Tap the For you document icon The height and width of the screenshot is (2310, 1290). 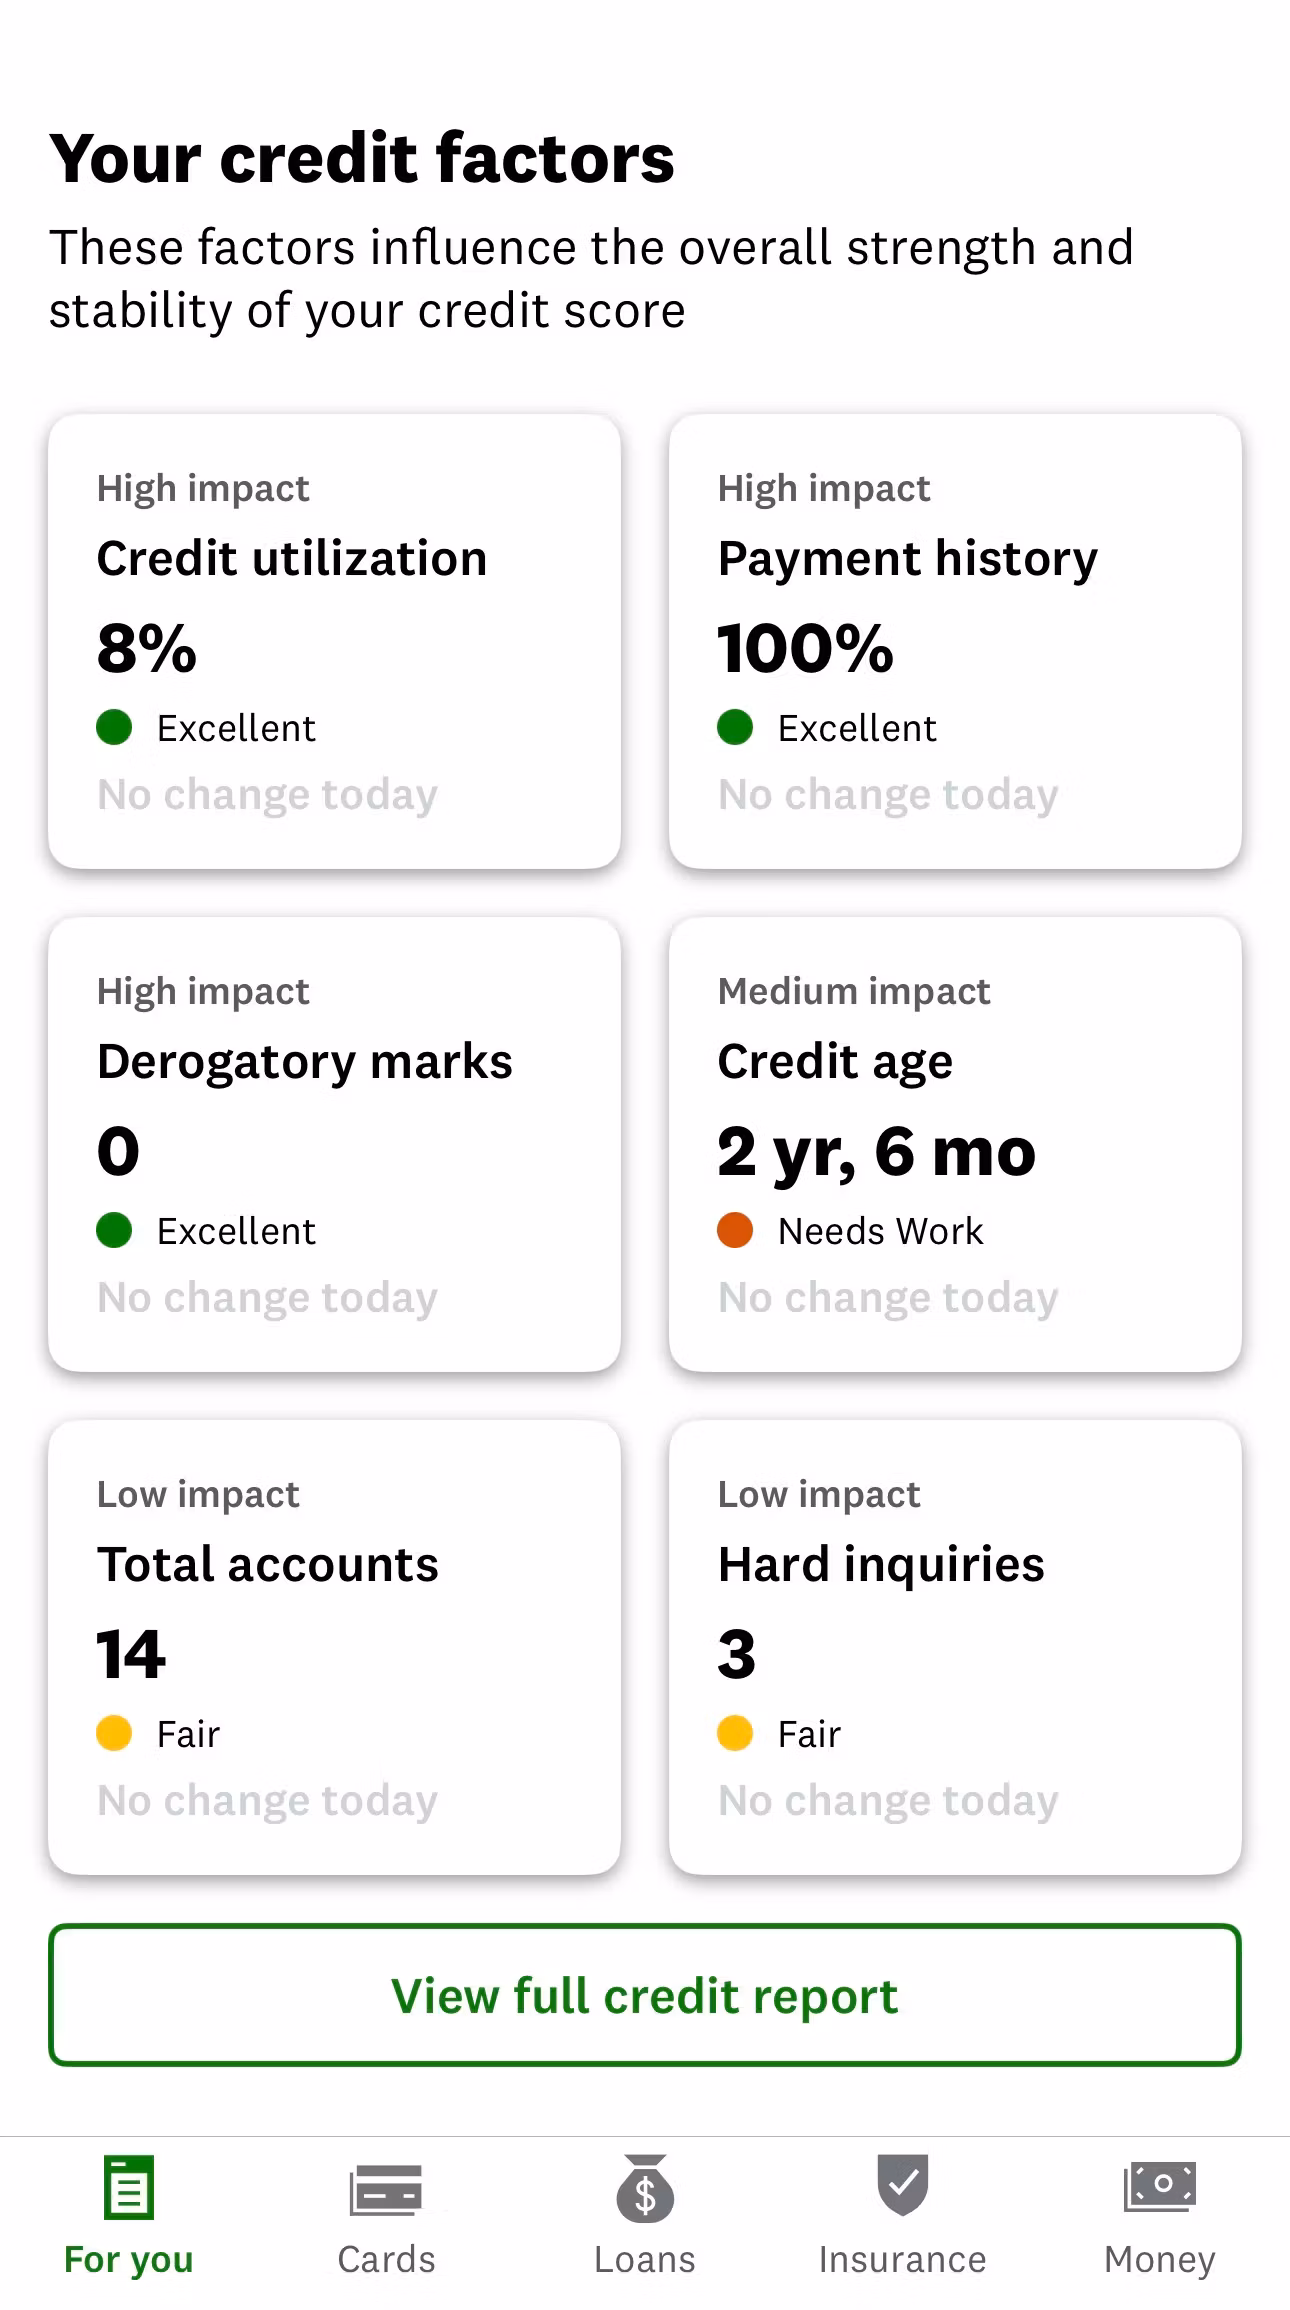coord(129,2187)
